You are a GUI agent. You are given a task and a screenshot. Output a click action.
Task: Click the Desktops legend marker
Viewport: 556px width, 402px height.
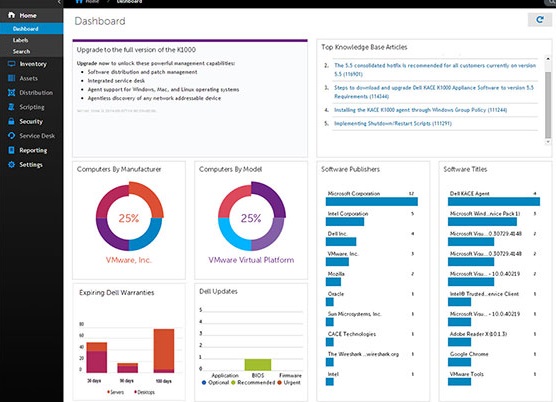(135, 392)
